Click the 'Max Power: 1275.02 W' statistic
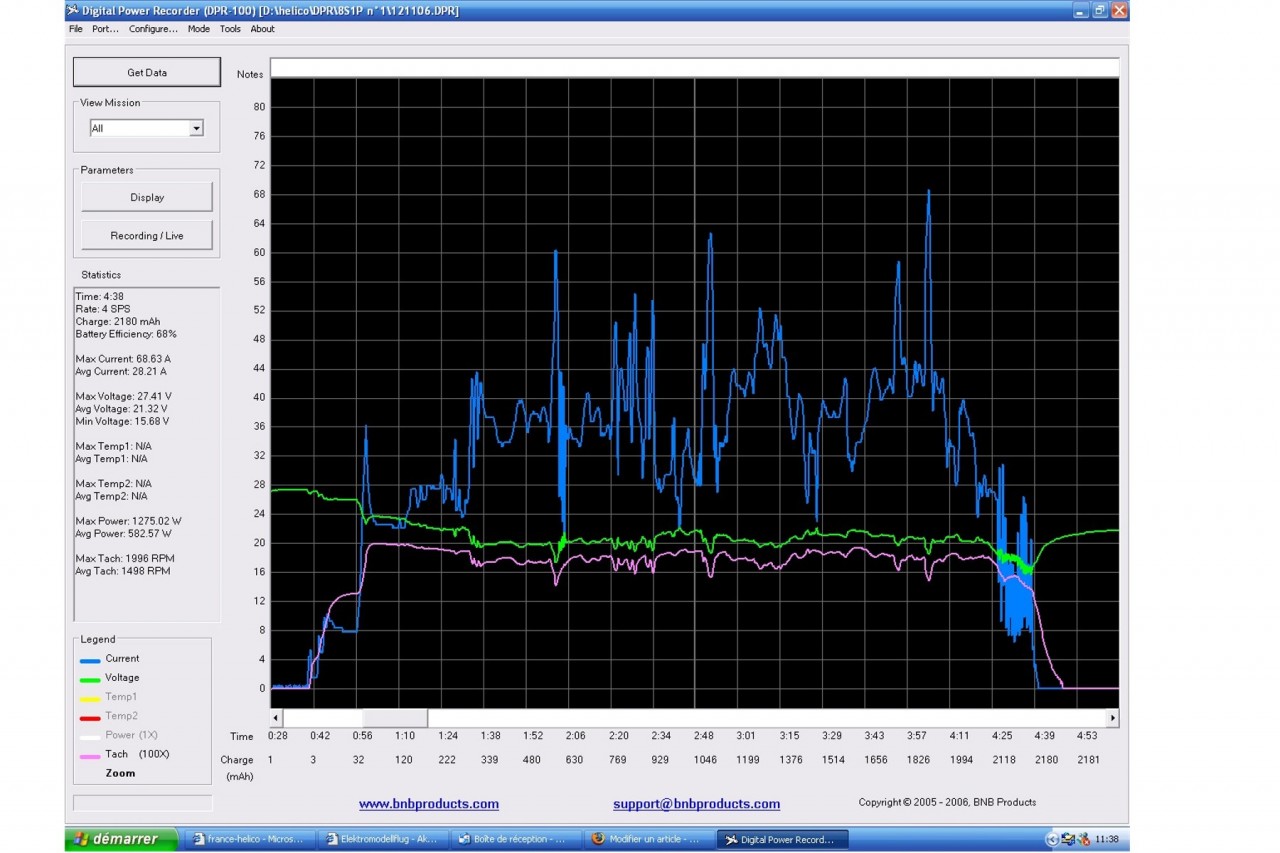This screenshot has width=1280, height=853. 129,521
